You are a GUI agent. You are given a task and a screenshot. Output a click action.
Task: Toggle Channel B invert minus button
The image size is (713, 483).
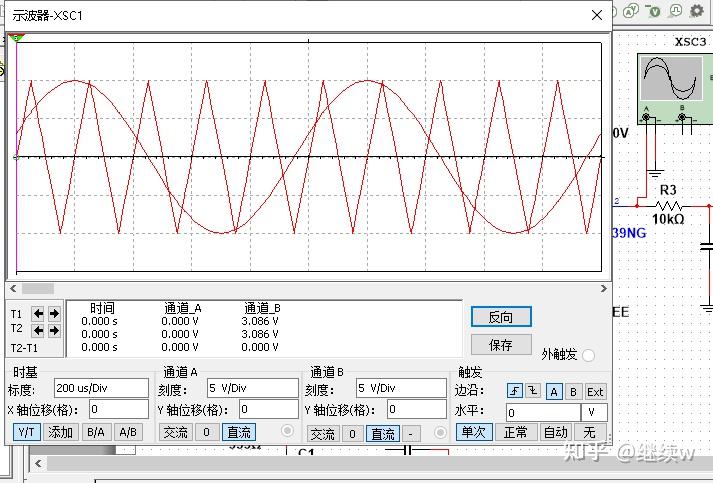(411, 434)
